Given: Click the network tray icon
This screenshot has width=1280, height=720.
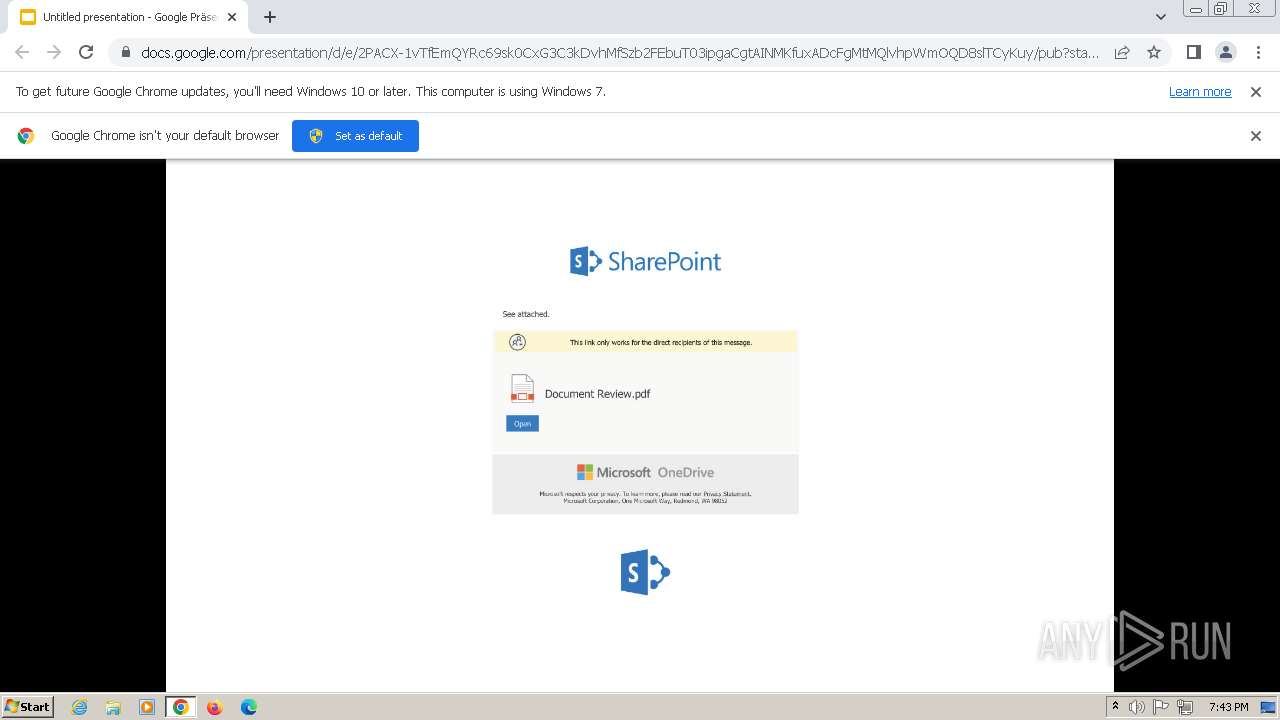Looking at the screenshot, I should pos(1186,707).
